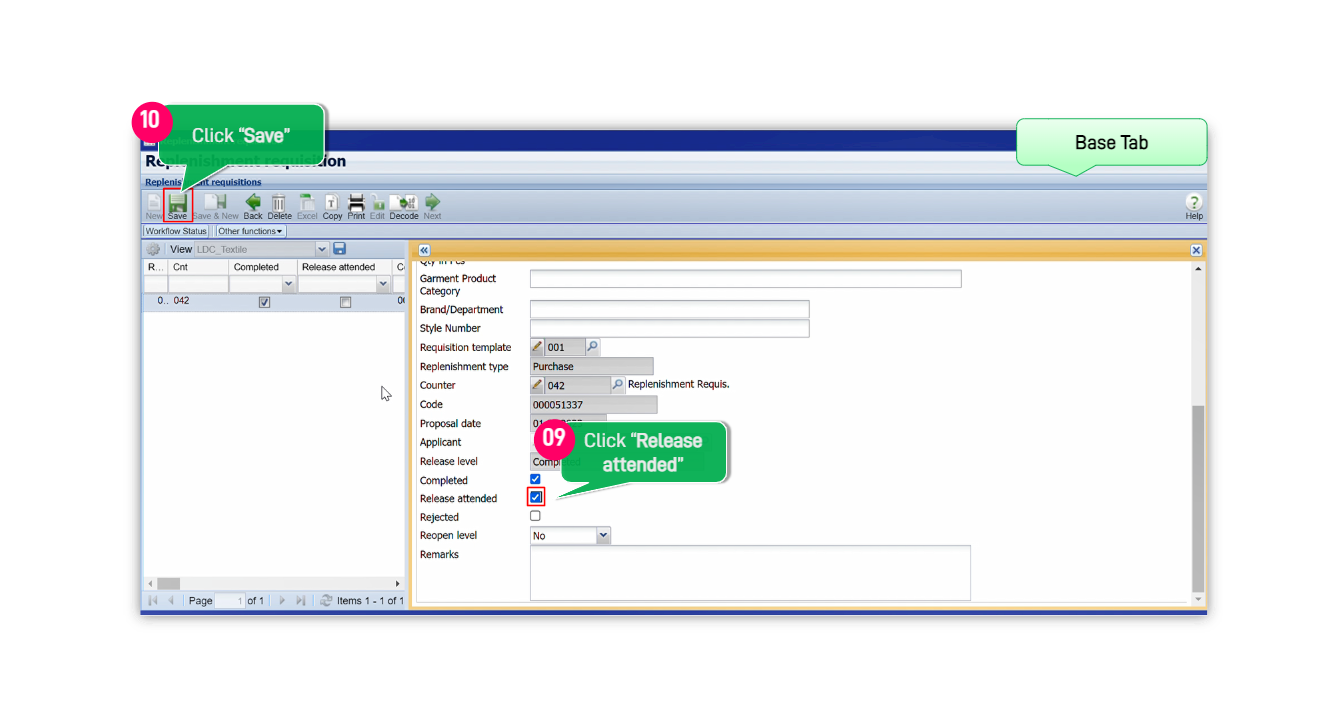Screen dimensions: 1320x726
Task: Click the Remarks text area
Action: coord(750,573)
